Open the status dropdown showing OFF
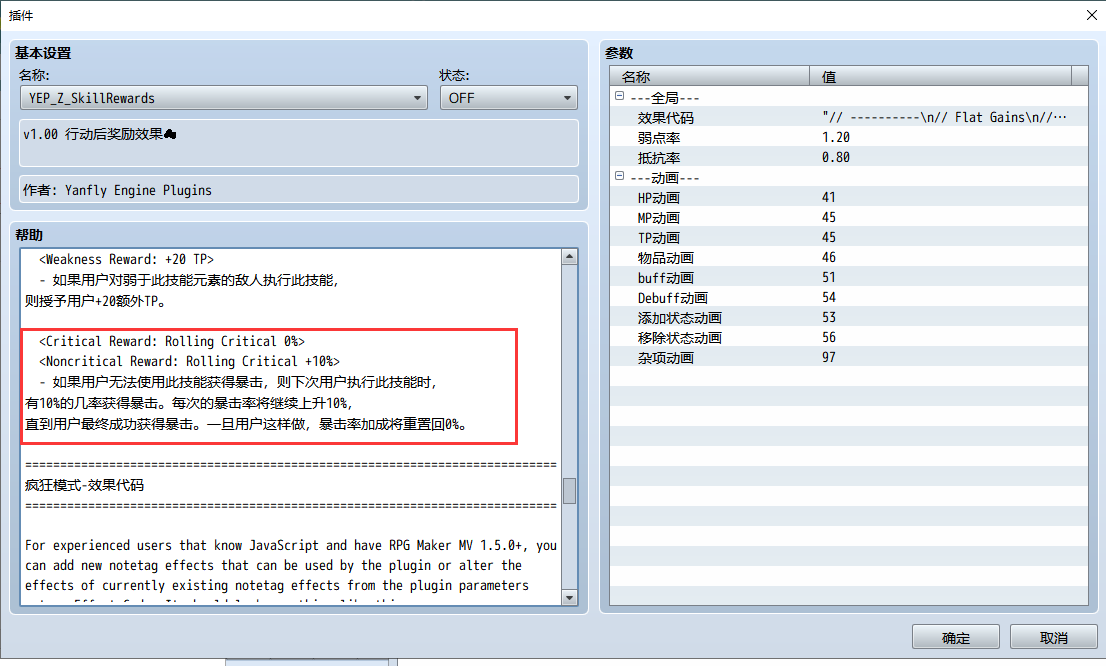Screen dimensions: 1106x666 509,98
